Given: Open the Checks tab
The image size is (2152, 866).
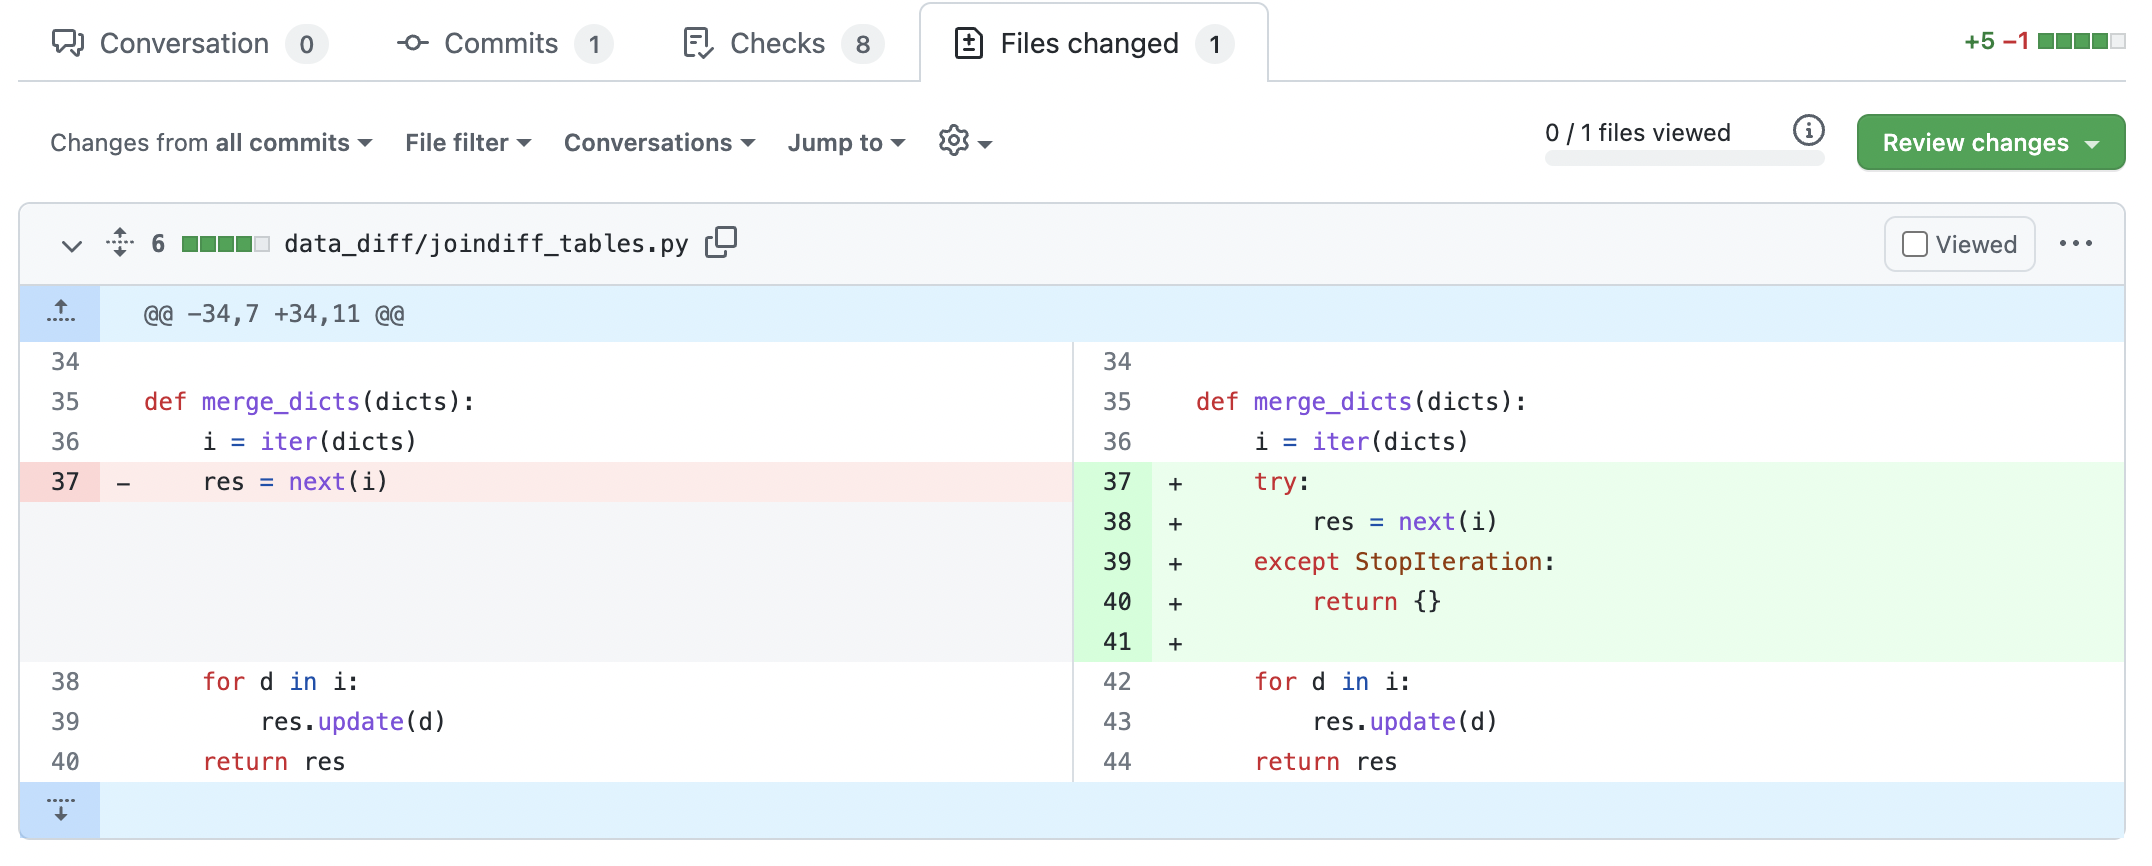Looking at the screenshot, I should click(782, 43).
